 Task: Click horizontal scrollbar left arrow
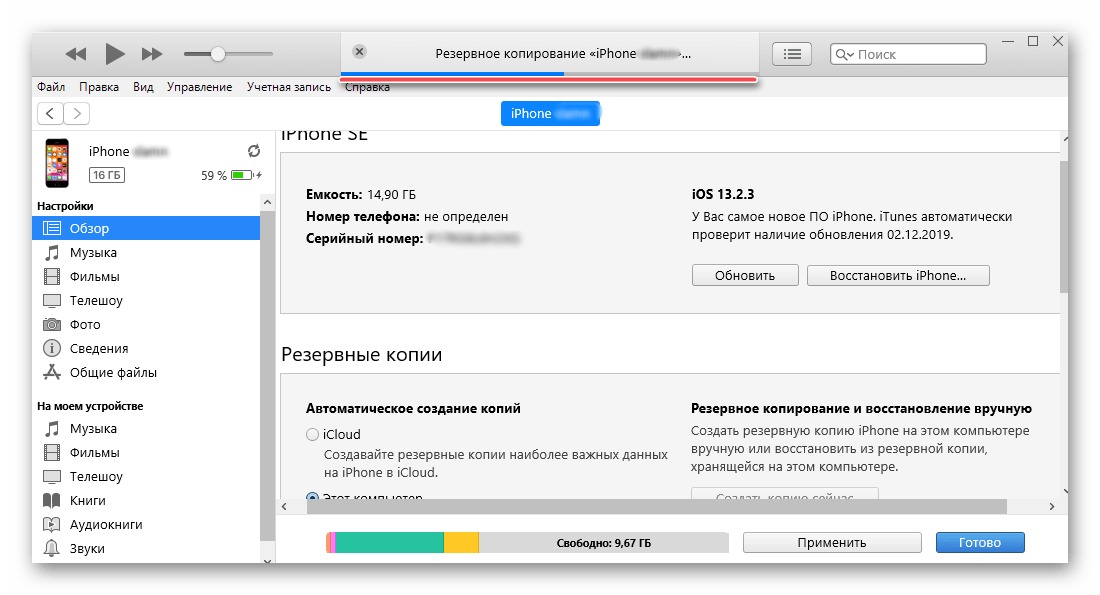coord(284,506)
